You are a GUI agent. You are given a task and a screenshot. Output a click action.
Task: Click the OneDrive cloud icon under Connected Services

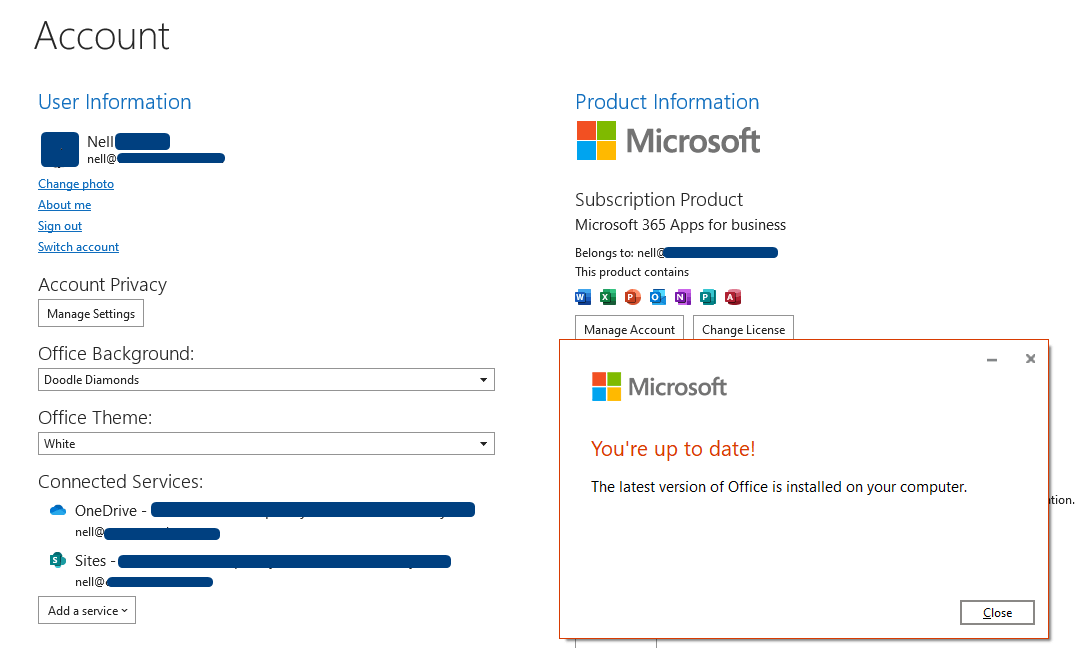57,510
